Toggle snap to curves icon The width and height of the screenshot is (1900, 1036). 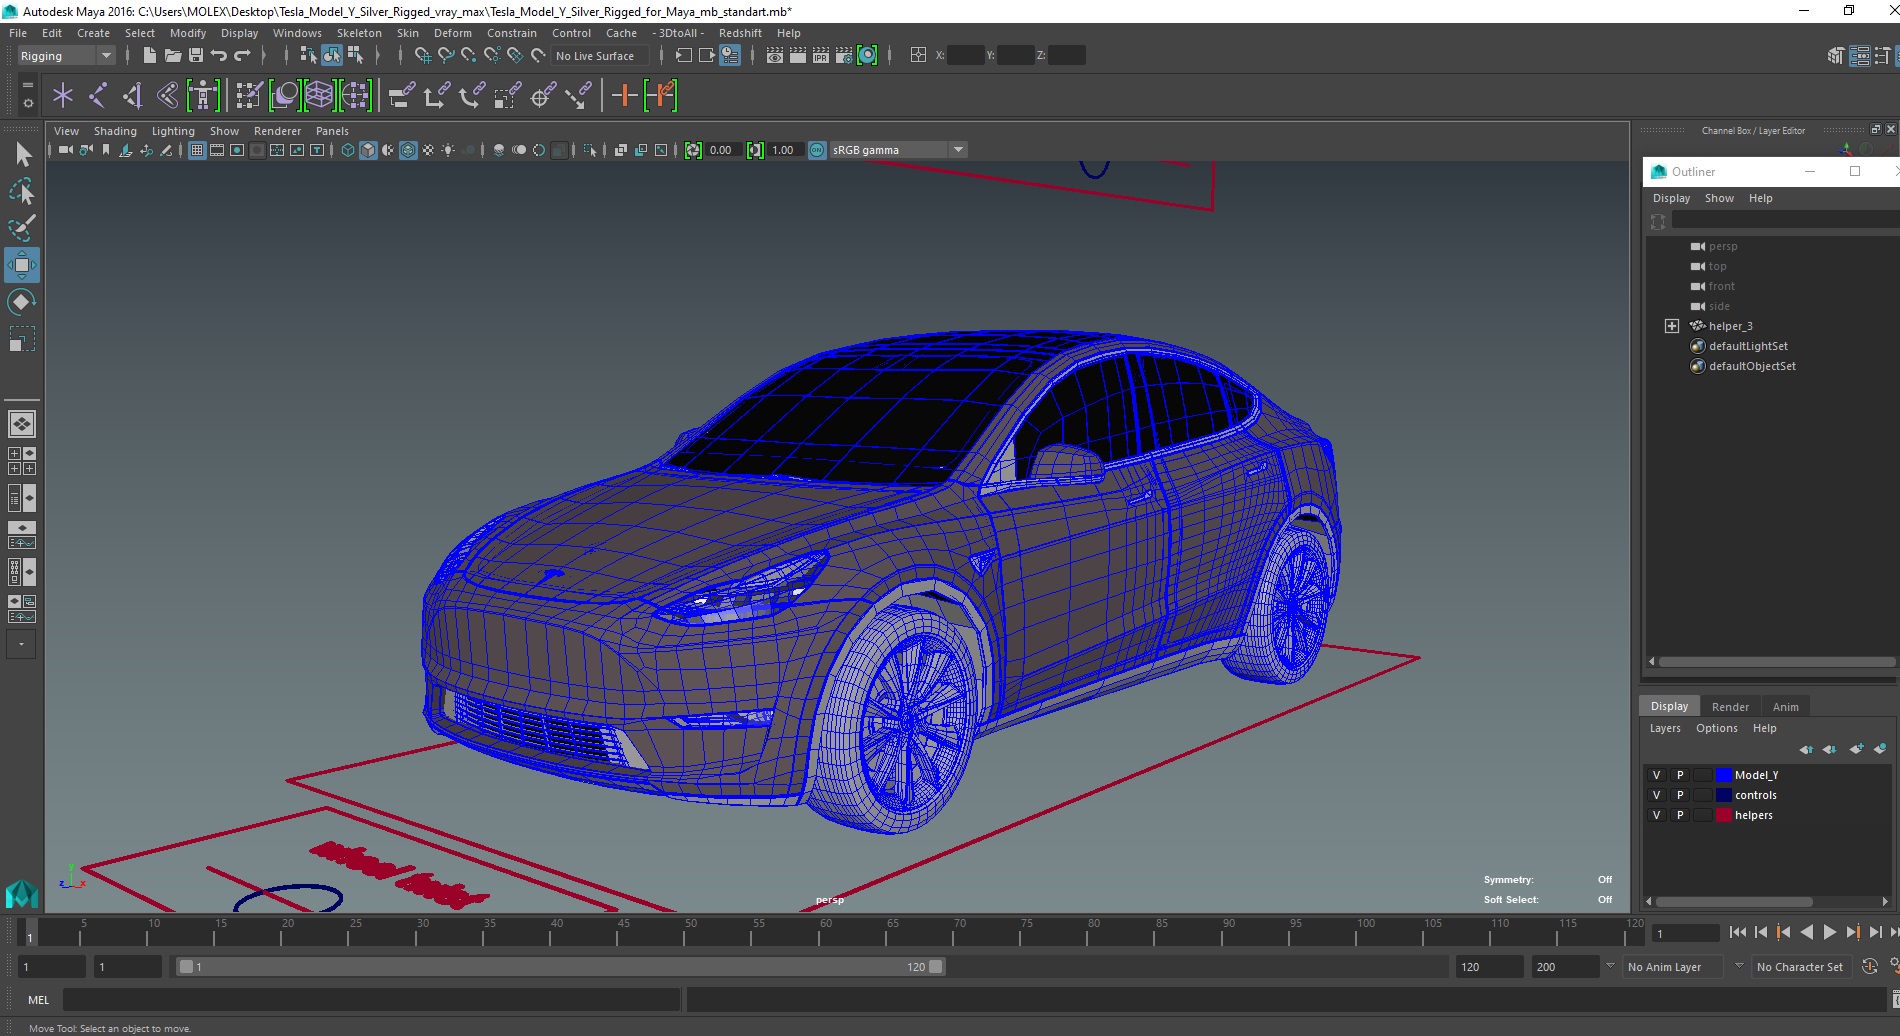pyautogui.click(x=445, y=56)
